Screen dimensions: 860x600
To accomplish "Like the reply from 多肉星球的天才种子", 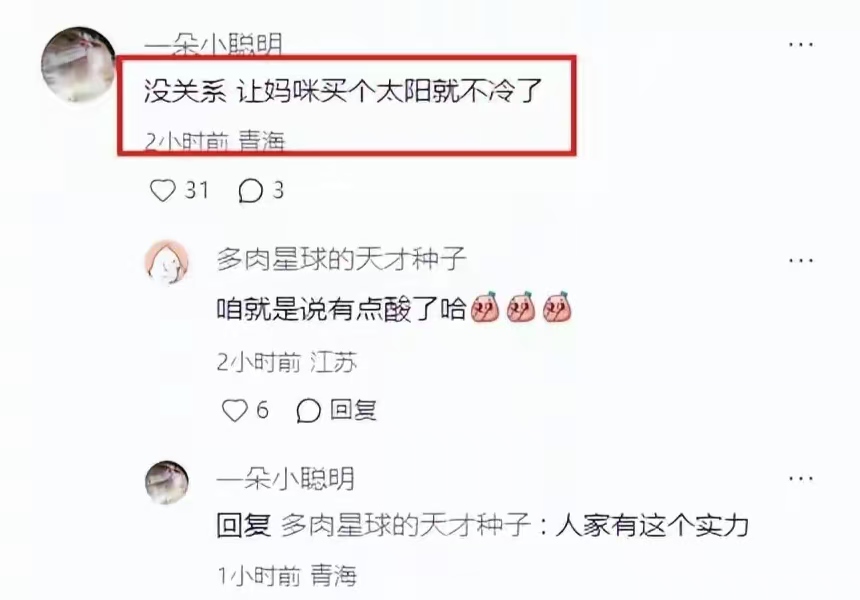I will pyautogui.click(x=234, y=410).
